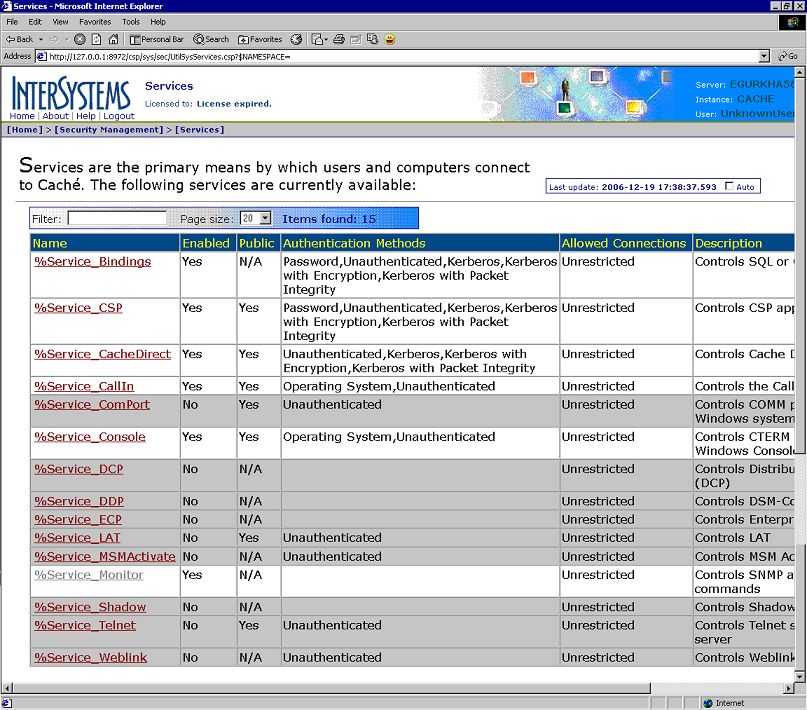Screen dimensions: 807x710
Task: Open the Forward button history dropdown arrow
Action: [66, 39]
